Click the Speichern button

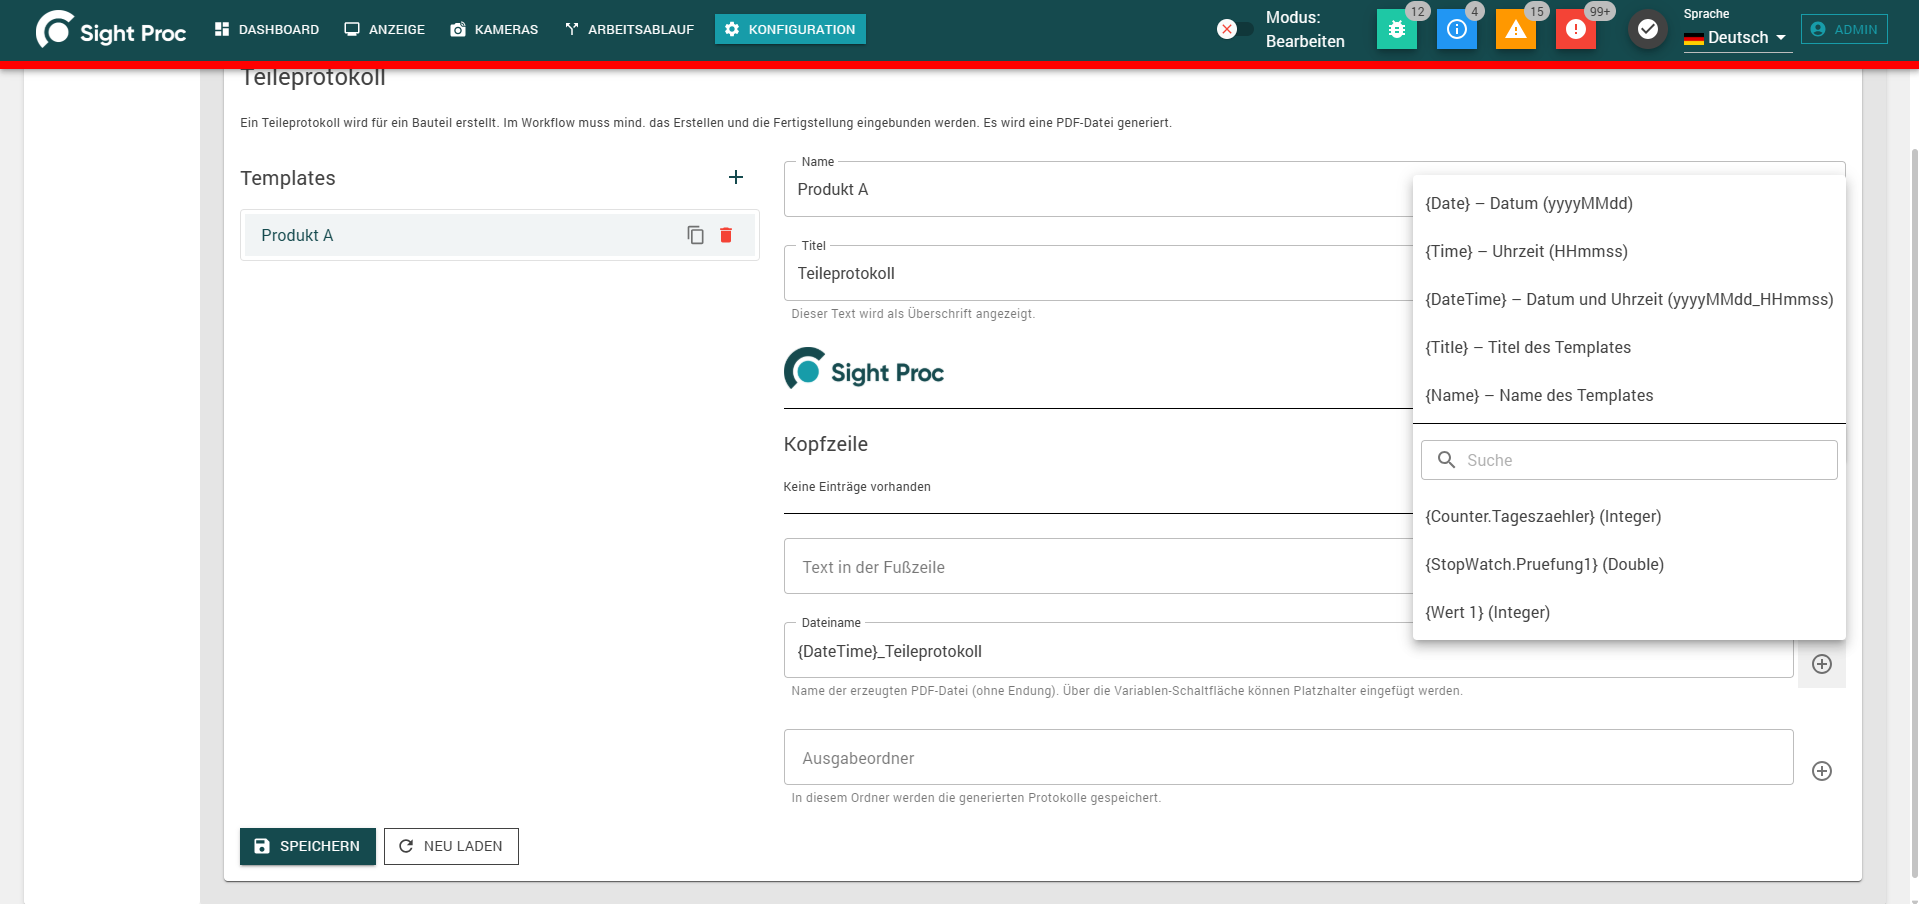pos(308,846)
